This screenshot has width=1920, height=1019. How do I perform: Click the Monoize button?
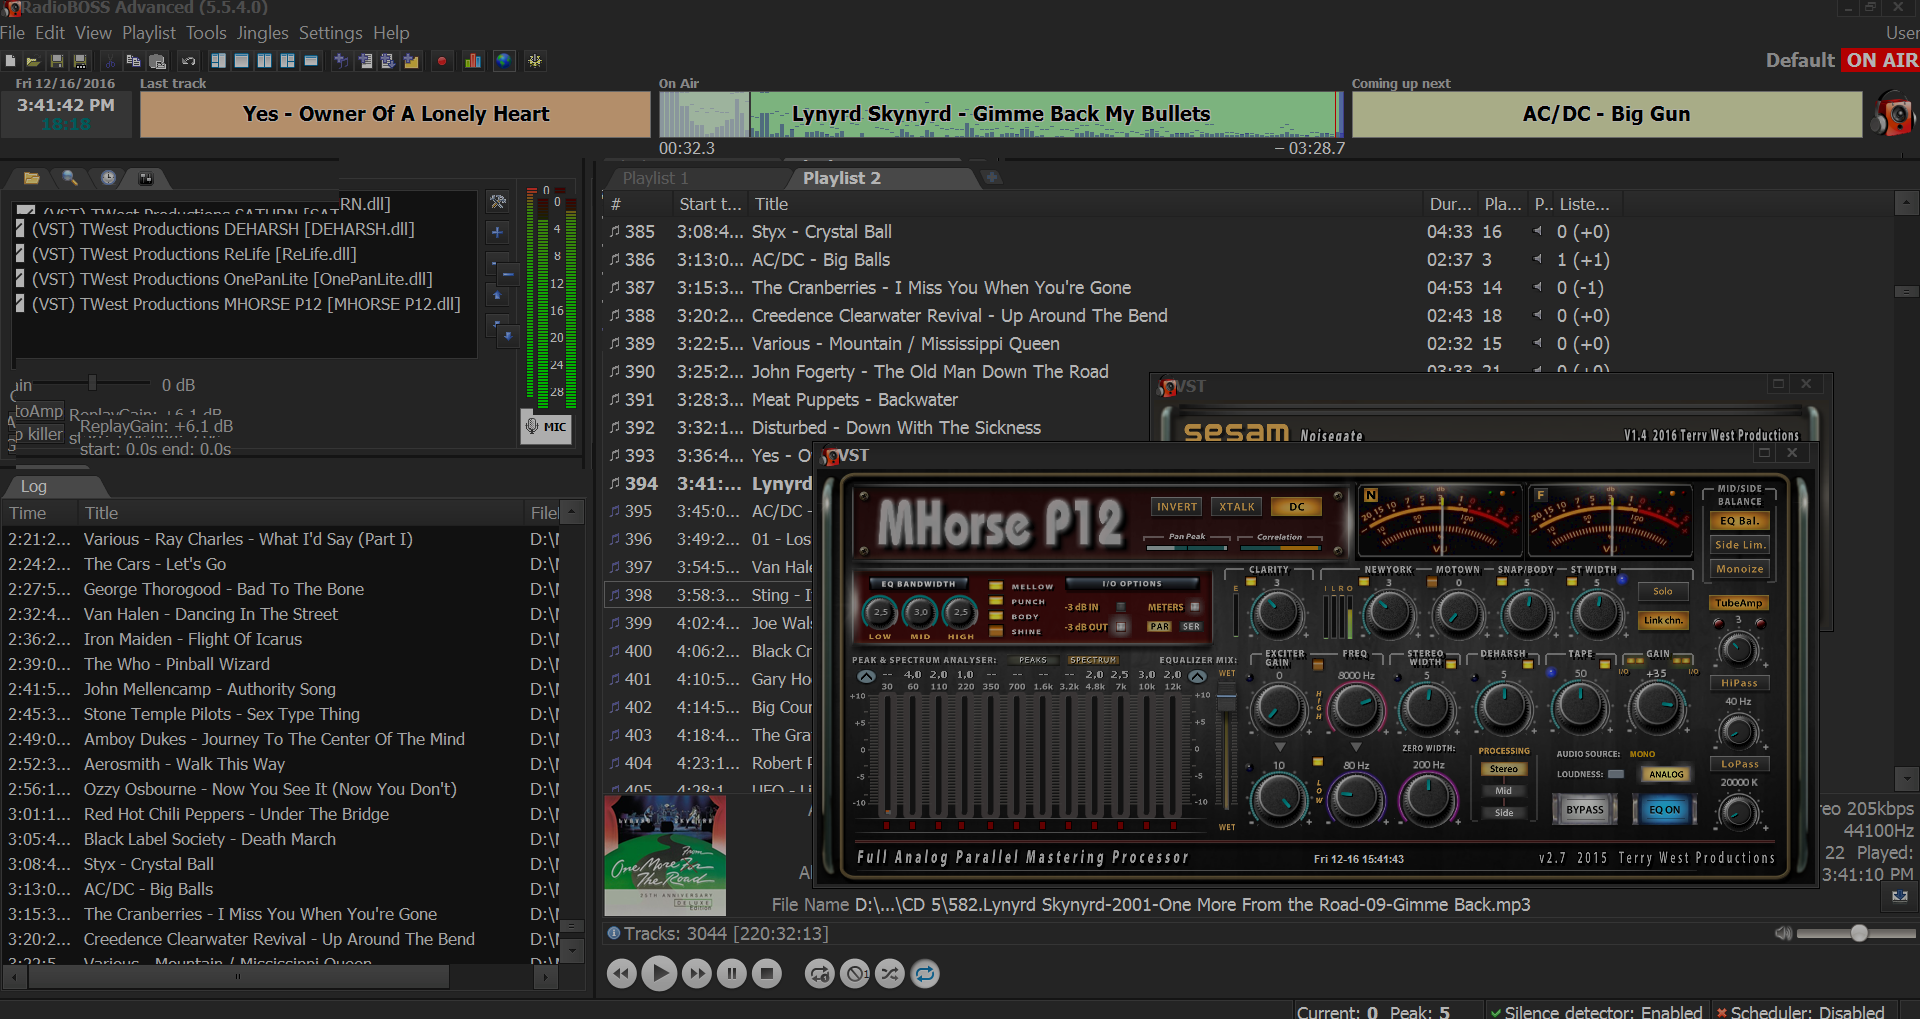click(1740, 569)
